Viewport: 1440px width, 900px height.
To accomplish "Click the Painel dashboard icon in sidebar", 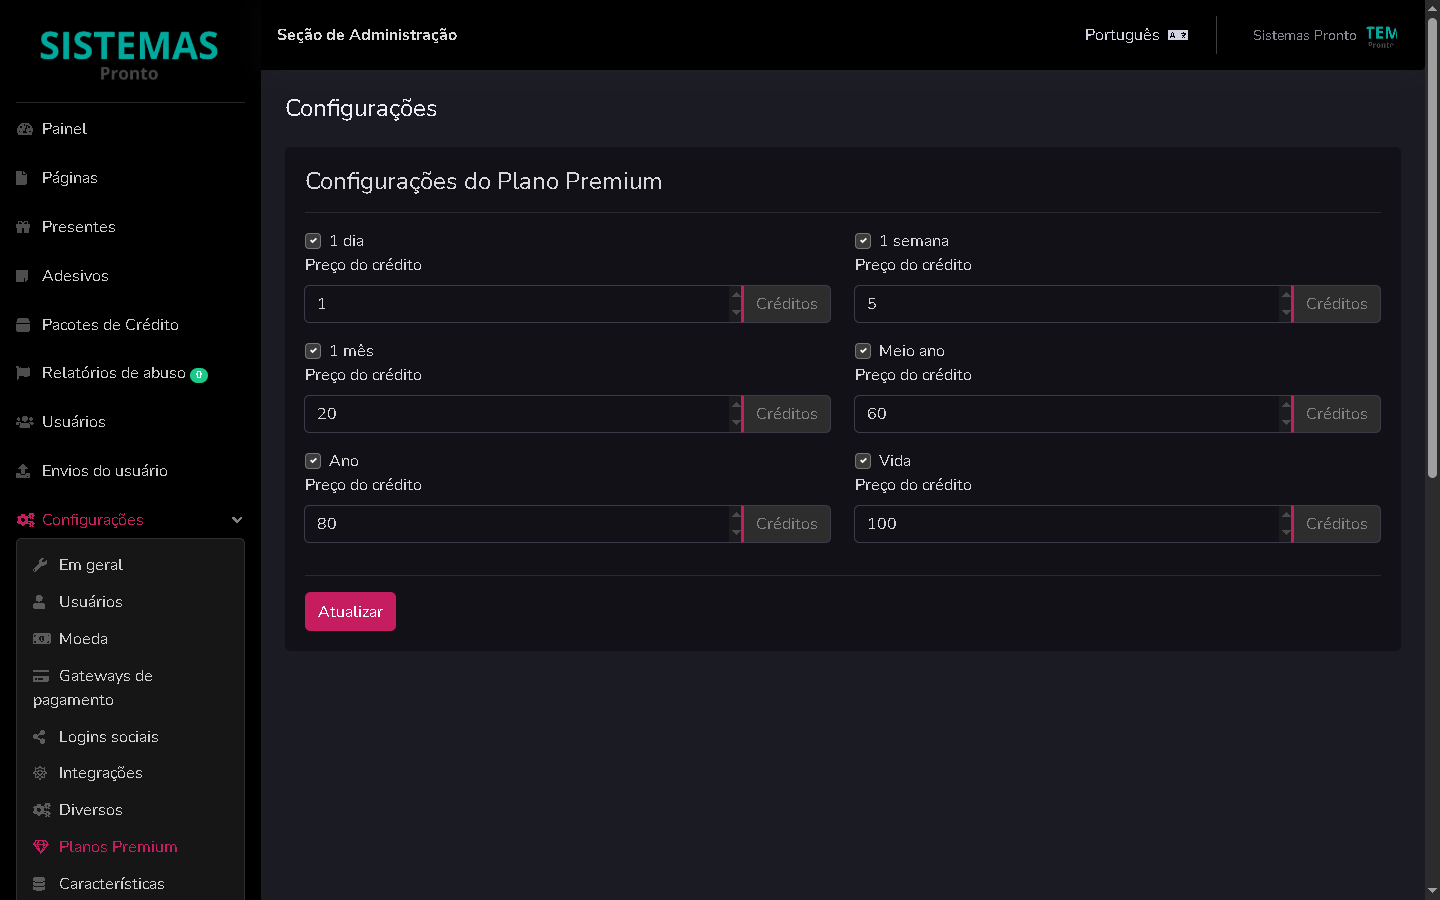I will (x=25, y=129).
